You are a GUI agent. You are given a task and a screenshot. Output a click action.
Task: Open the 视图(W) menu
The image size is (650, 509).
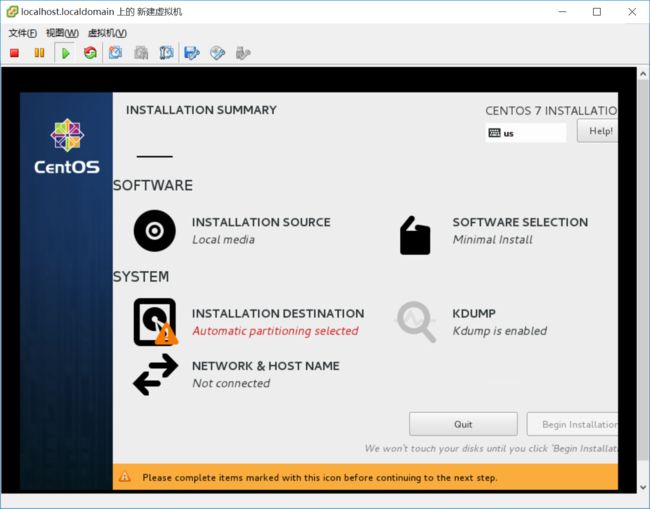[x=62, y=33]
